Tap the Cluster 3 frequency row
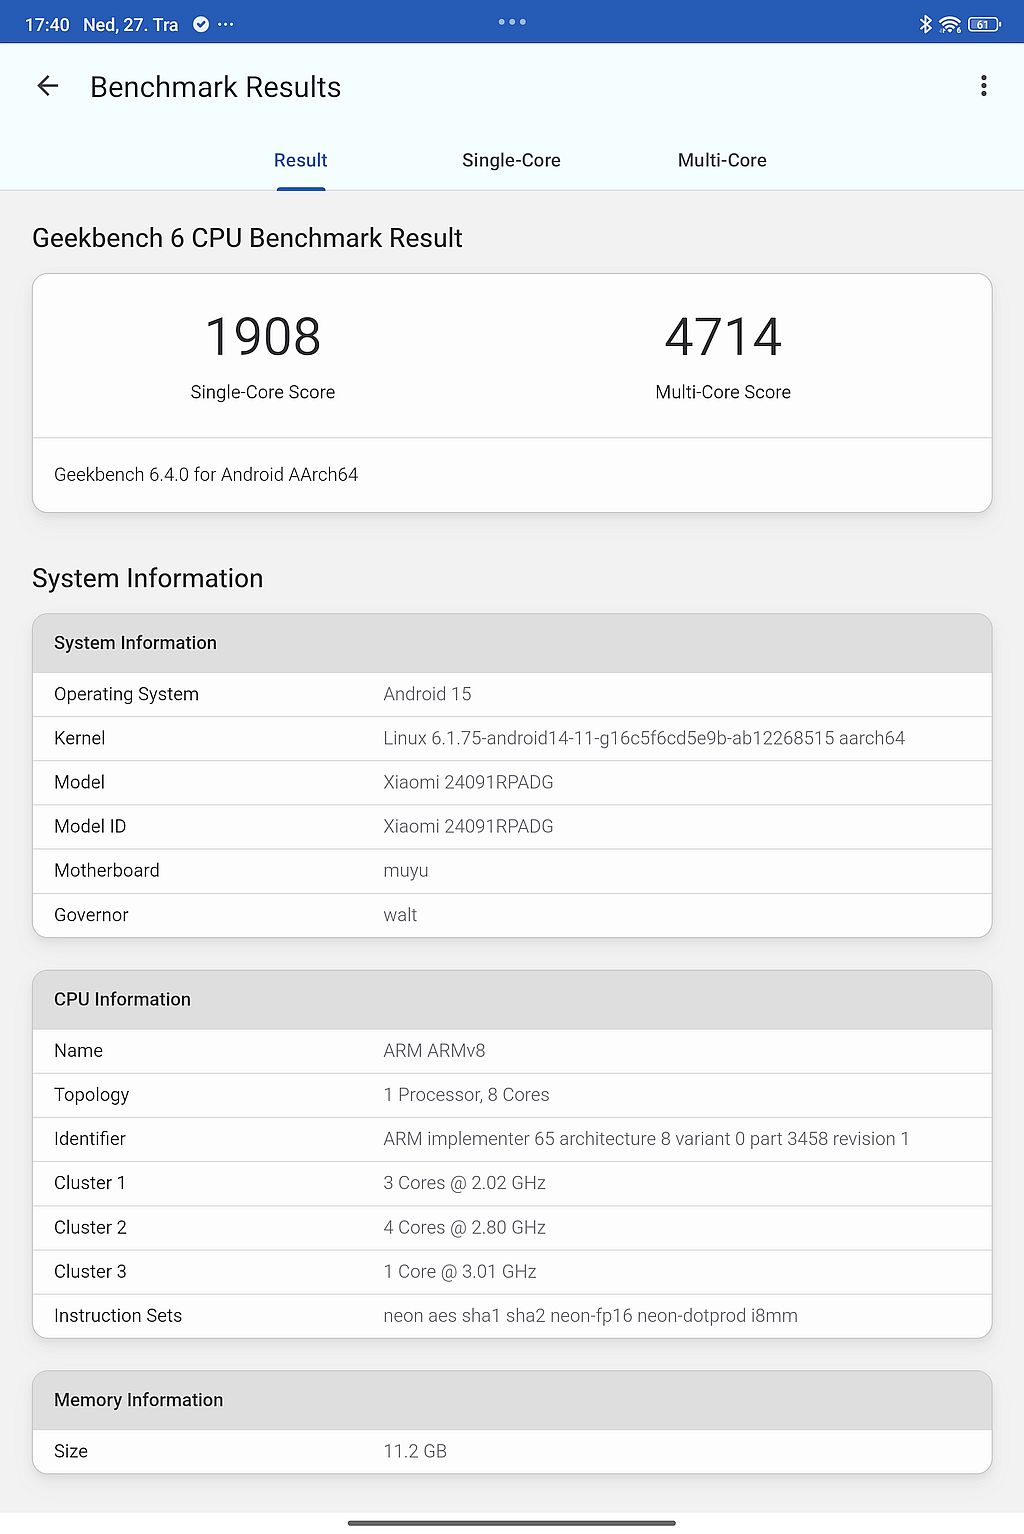 click(512, 1271)
